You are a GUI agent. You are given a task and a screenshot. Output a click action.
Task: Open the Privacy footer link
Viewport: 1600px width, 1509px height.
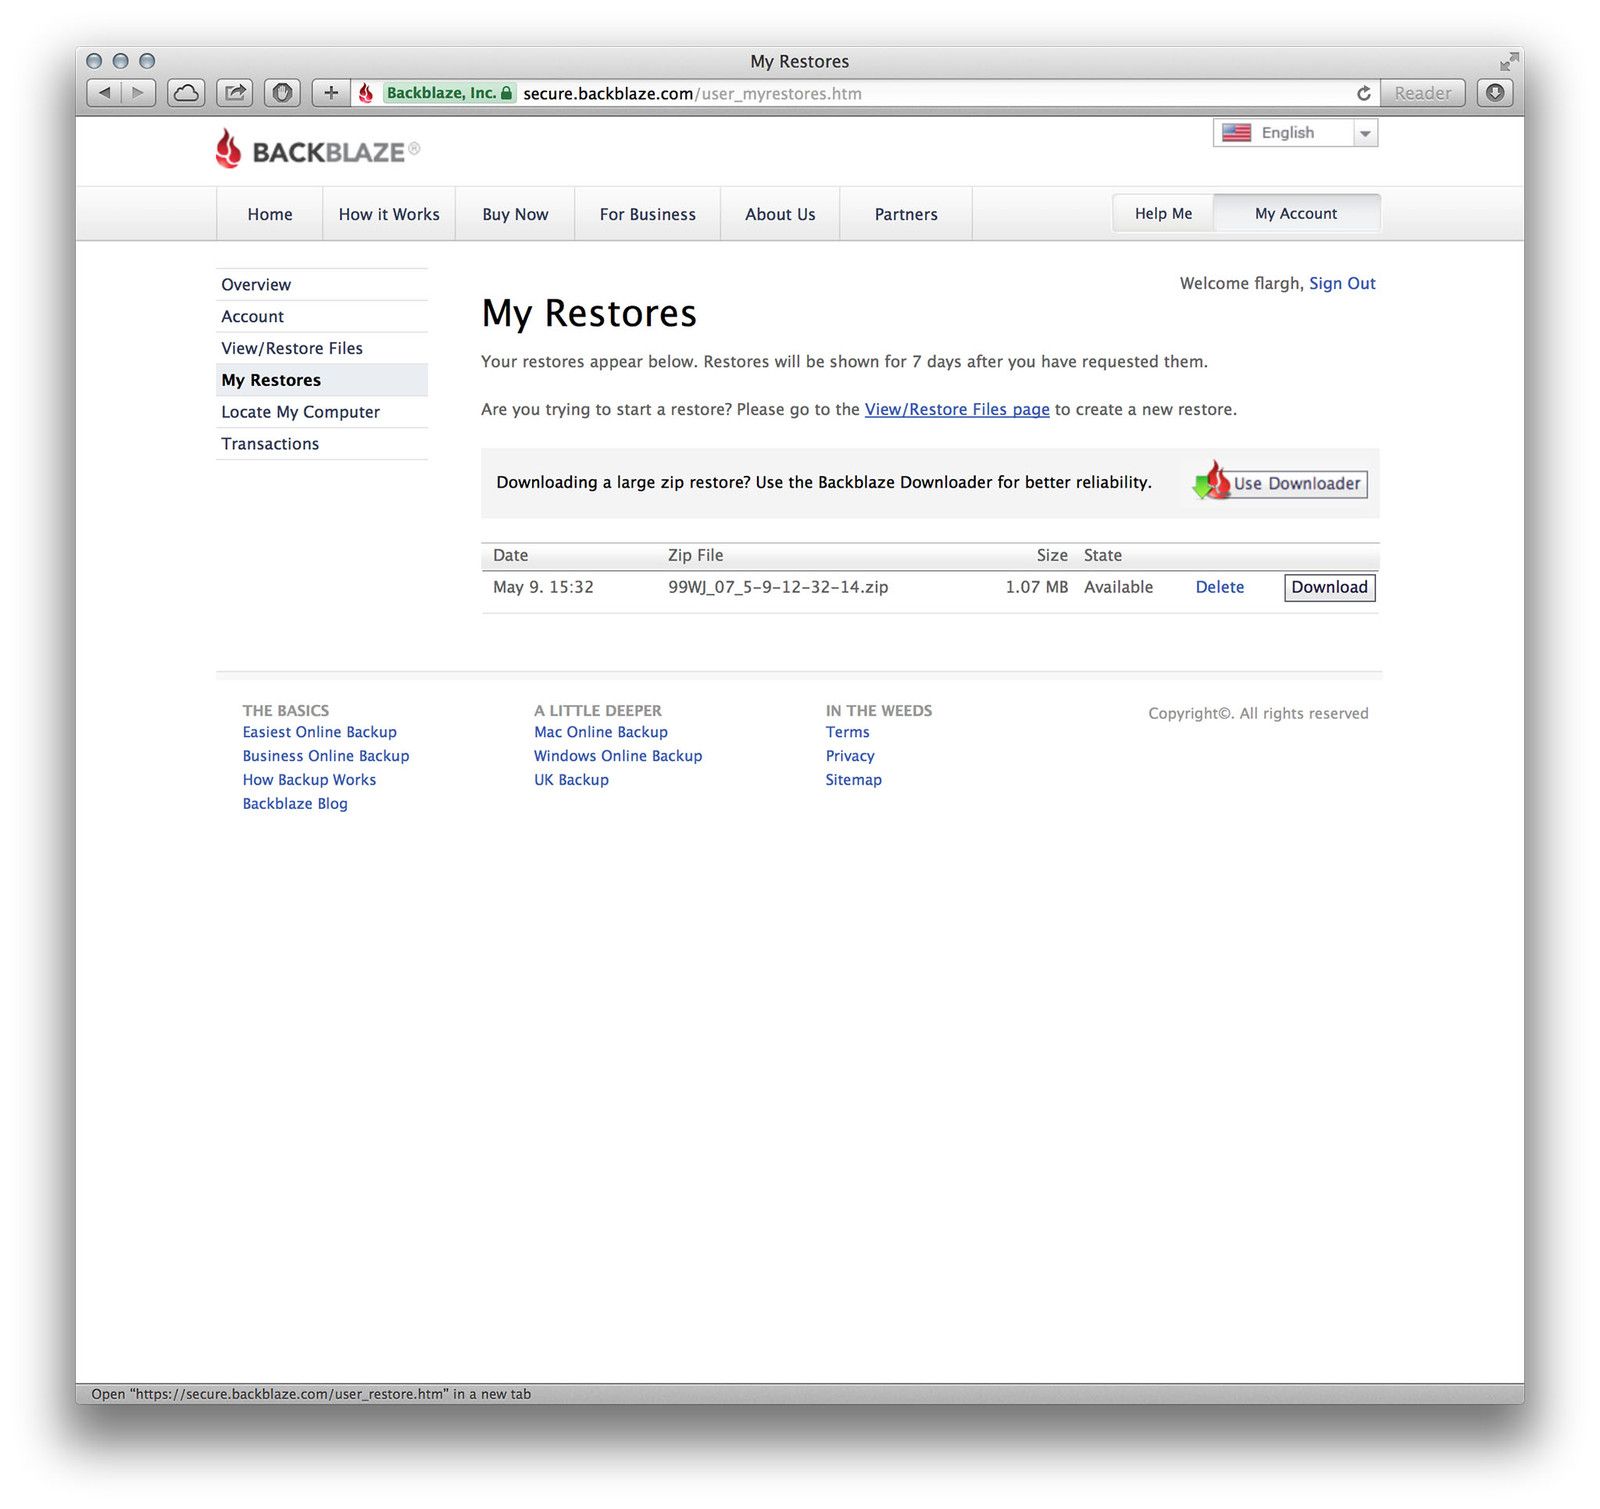tap(849, 755)
